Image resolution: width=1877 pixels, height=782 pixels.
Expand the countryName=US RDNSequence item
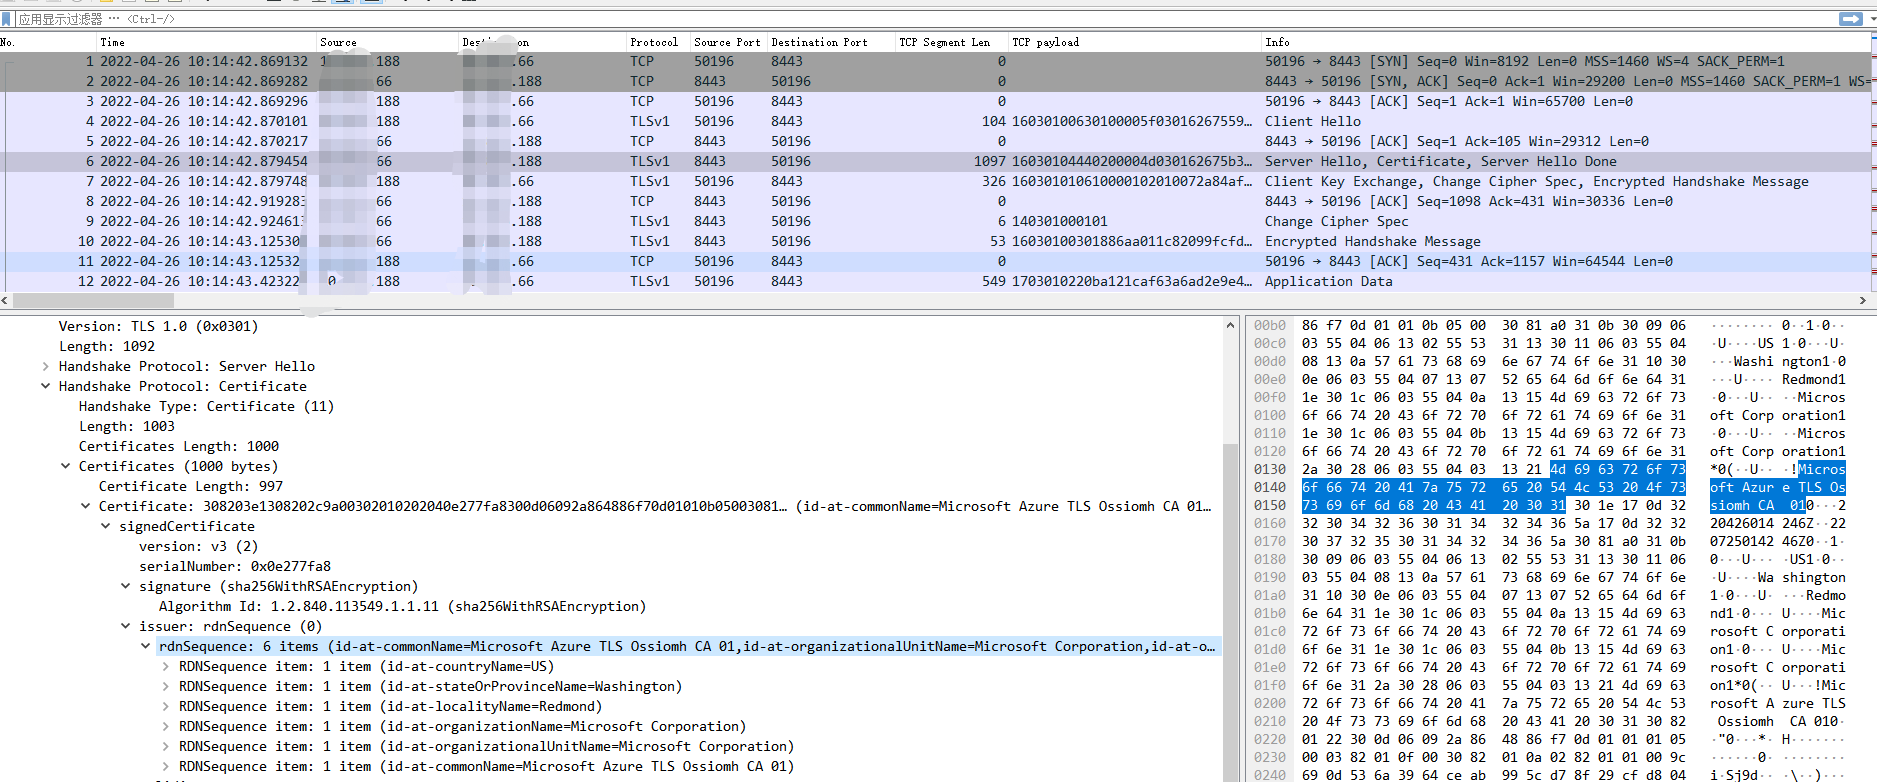pos(166,667)
